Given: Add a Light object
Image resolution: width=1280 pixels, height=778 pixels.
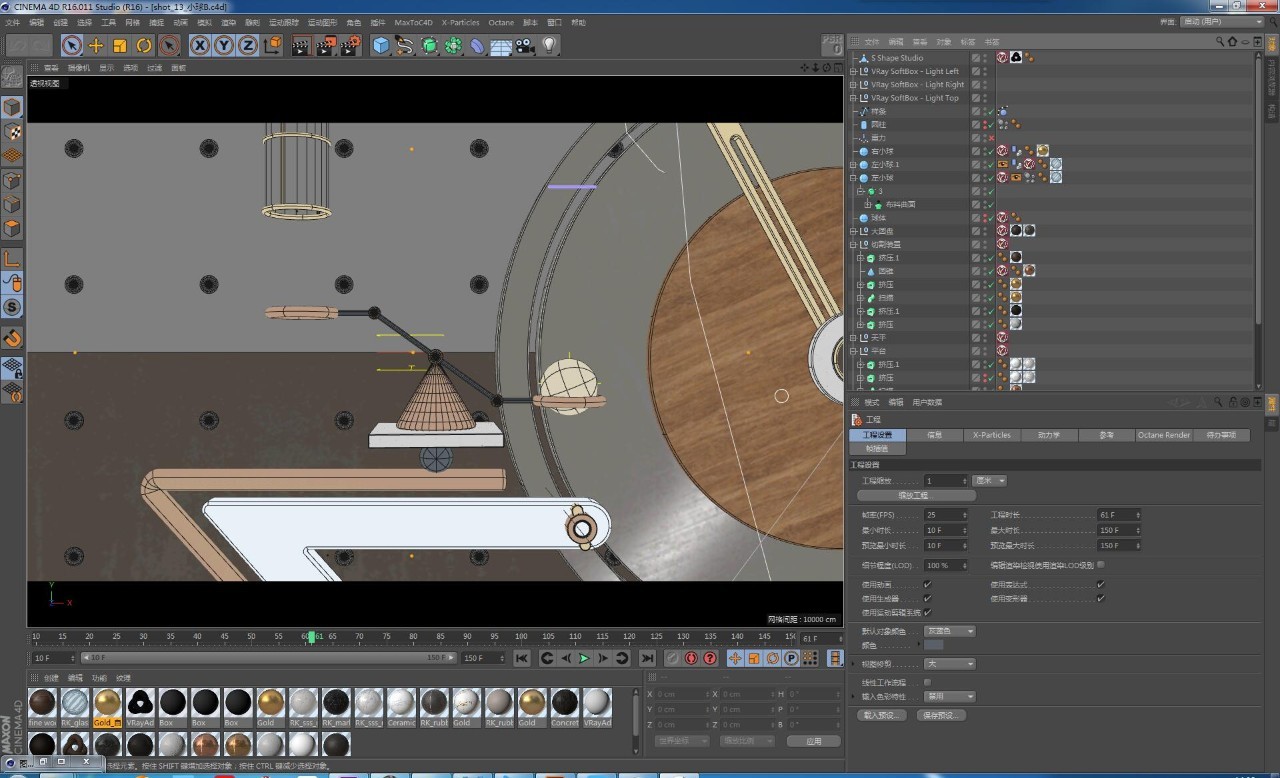Looking at the screenshot, I should pos(549,45).
